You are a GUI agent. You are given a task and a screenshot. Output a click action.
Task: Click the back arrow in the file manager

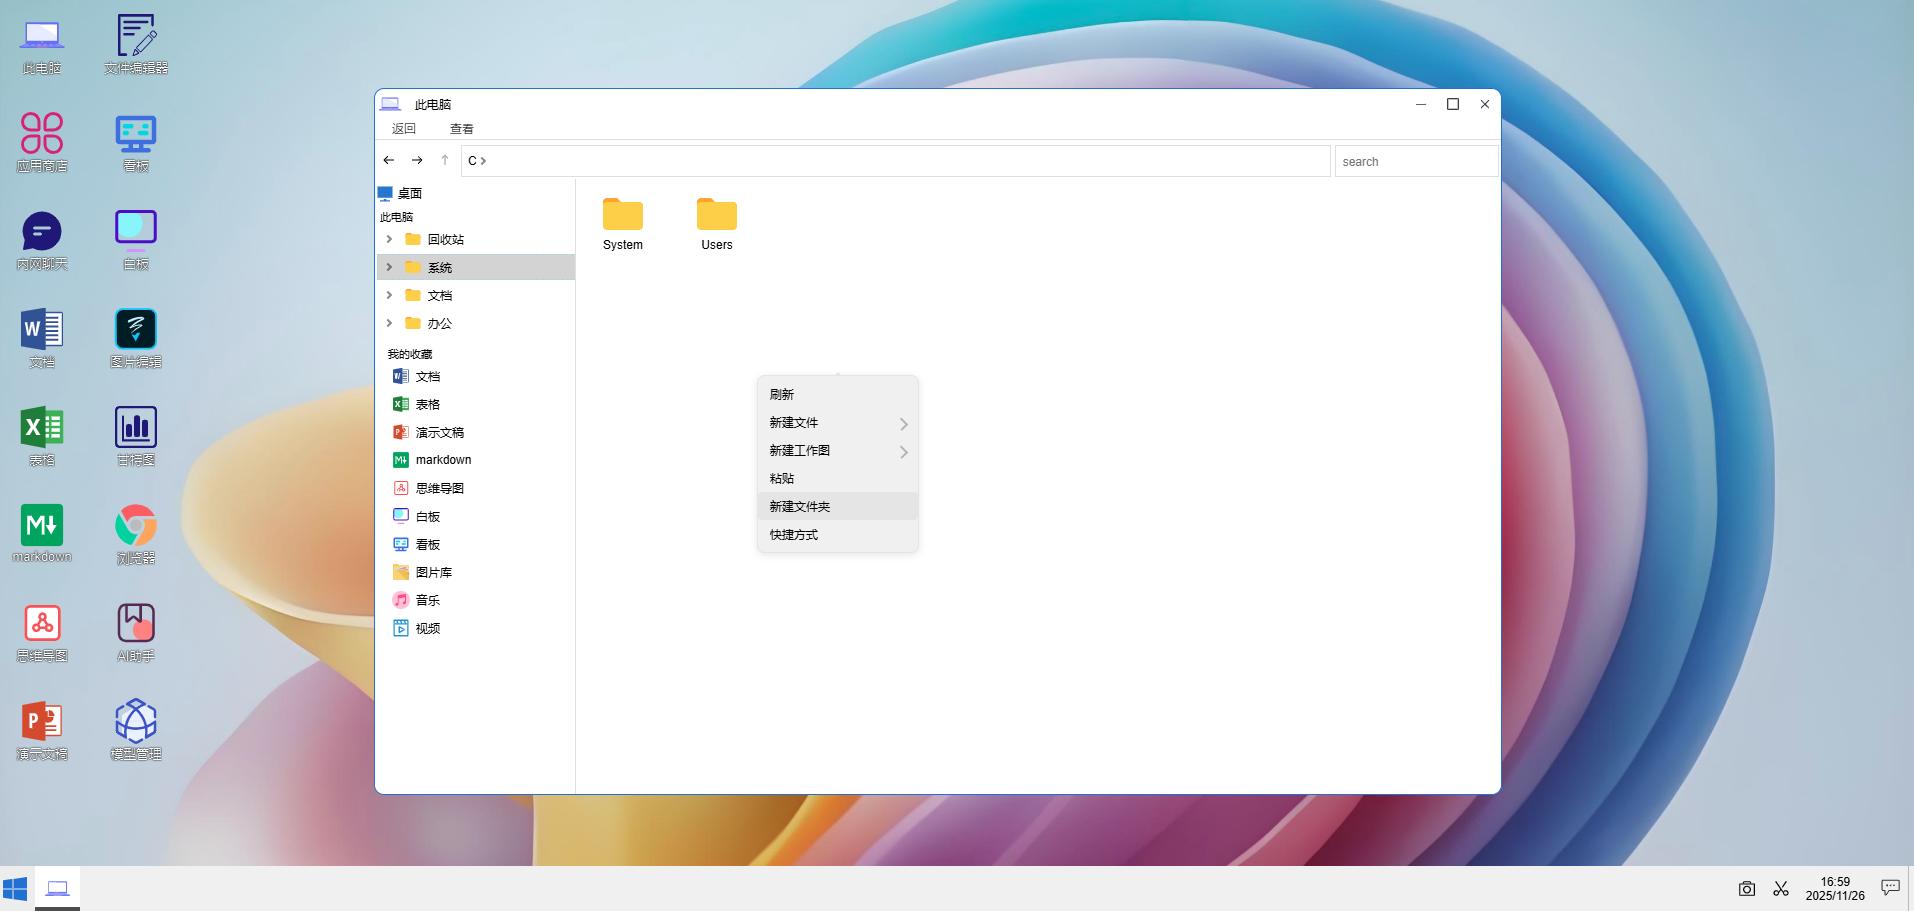tap(389, 160)
